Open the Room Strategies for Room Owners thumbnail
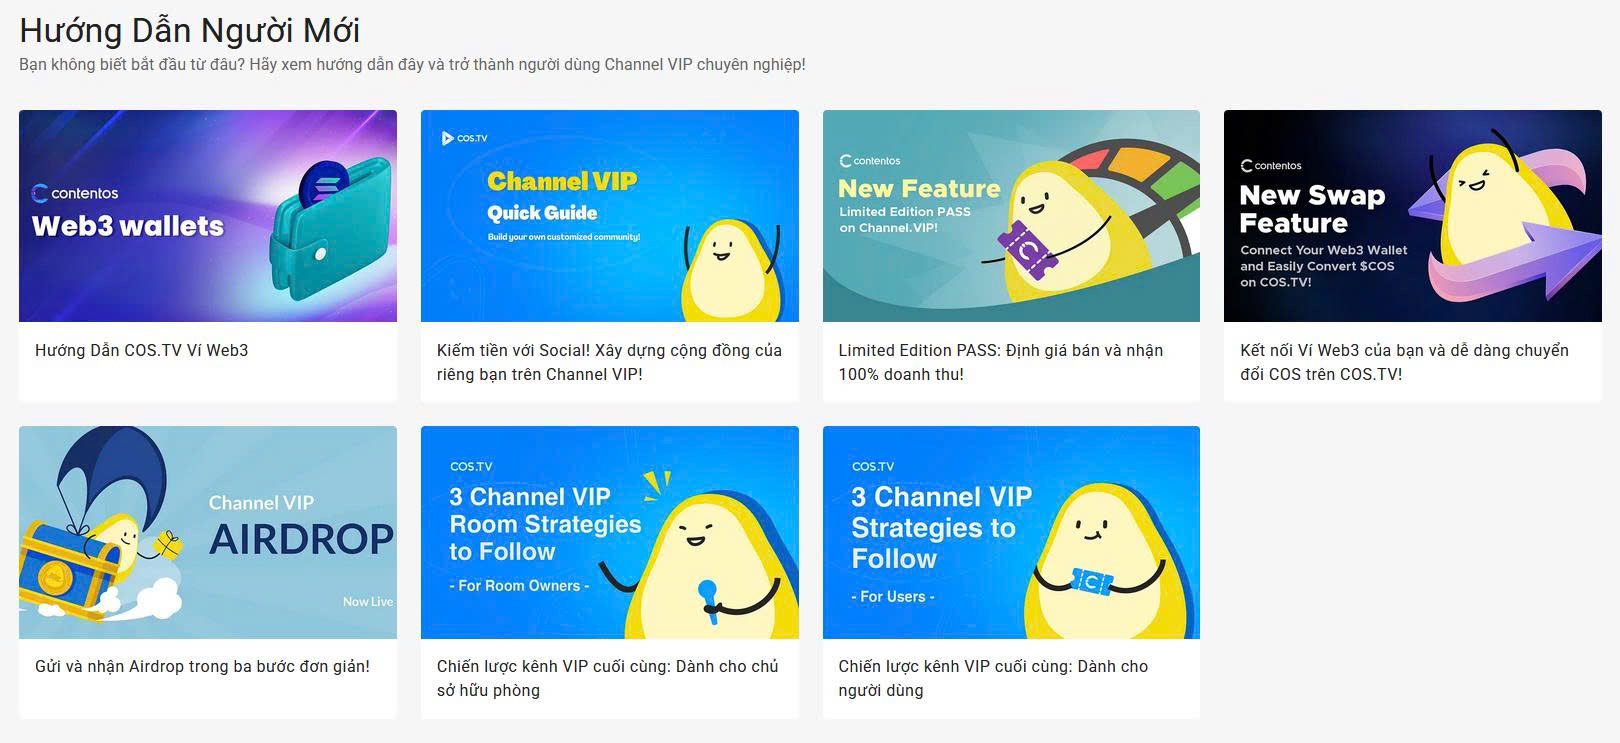Screen dimensions: 1620x743 click(610, 532)
